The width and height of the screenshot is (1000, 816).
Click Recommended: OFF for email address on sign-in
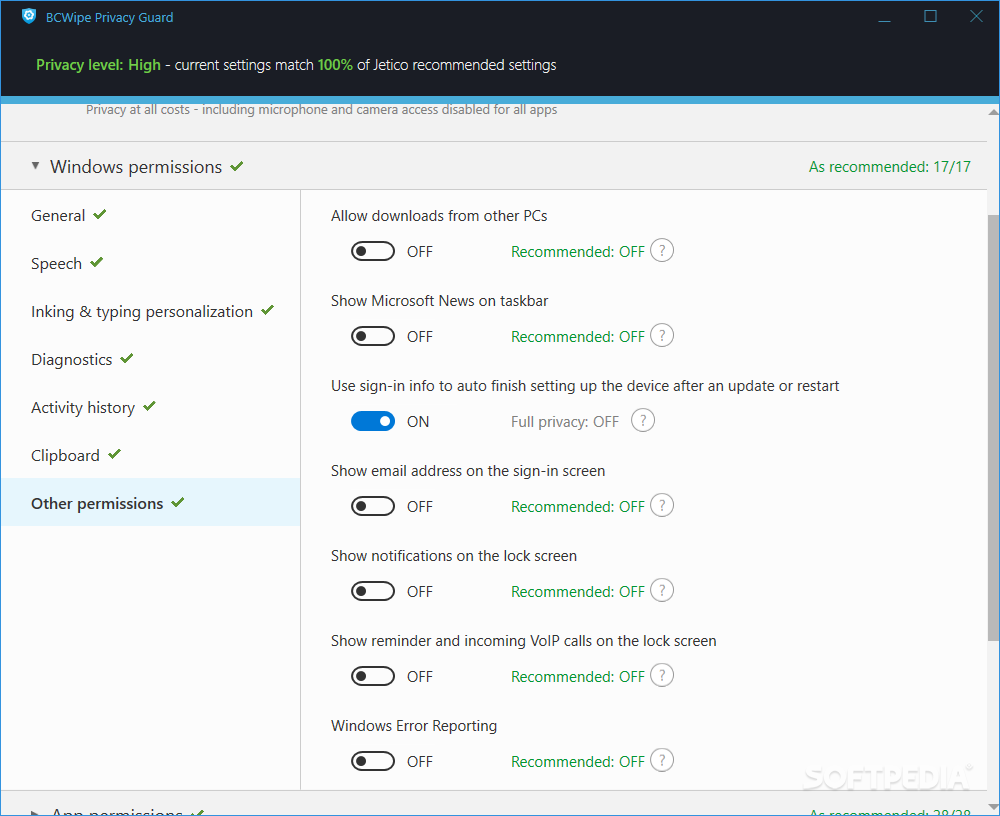tap(578, 507)
